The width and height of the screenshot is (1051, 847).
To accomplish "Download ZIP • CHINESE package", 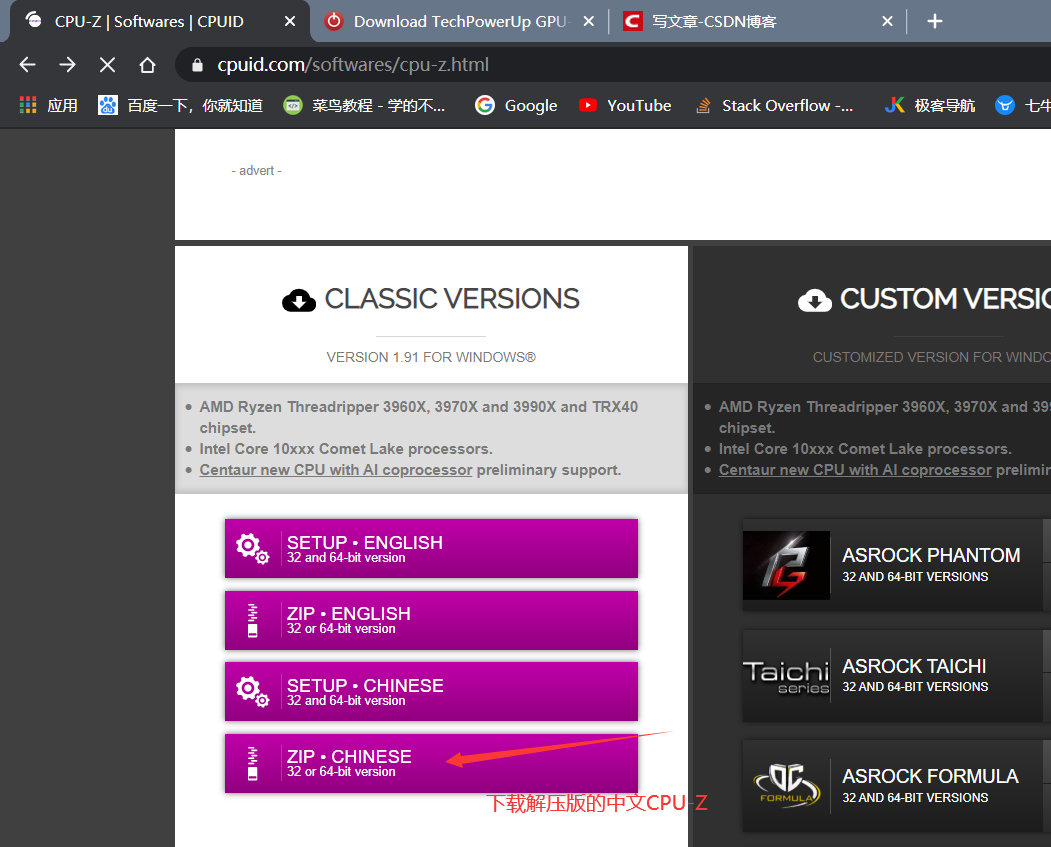I will (x=431, y=763).
